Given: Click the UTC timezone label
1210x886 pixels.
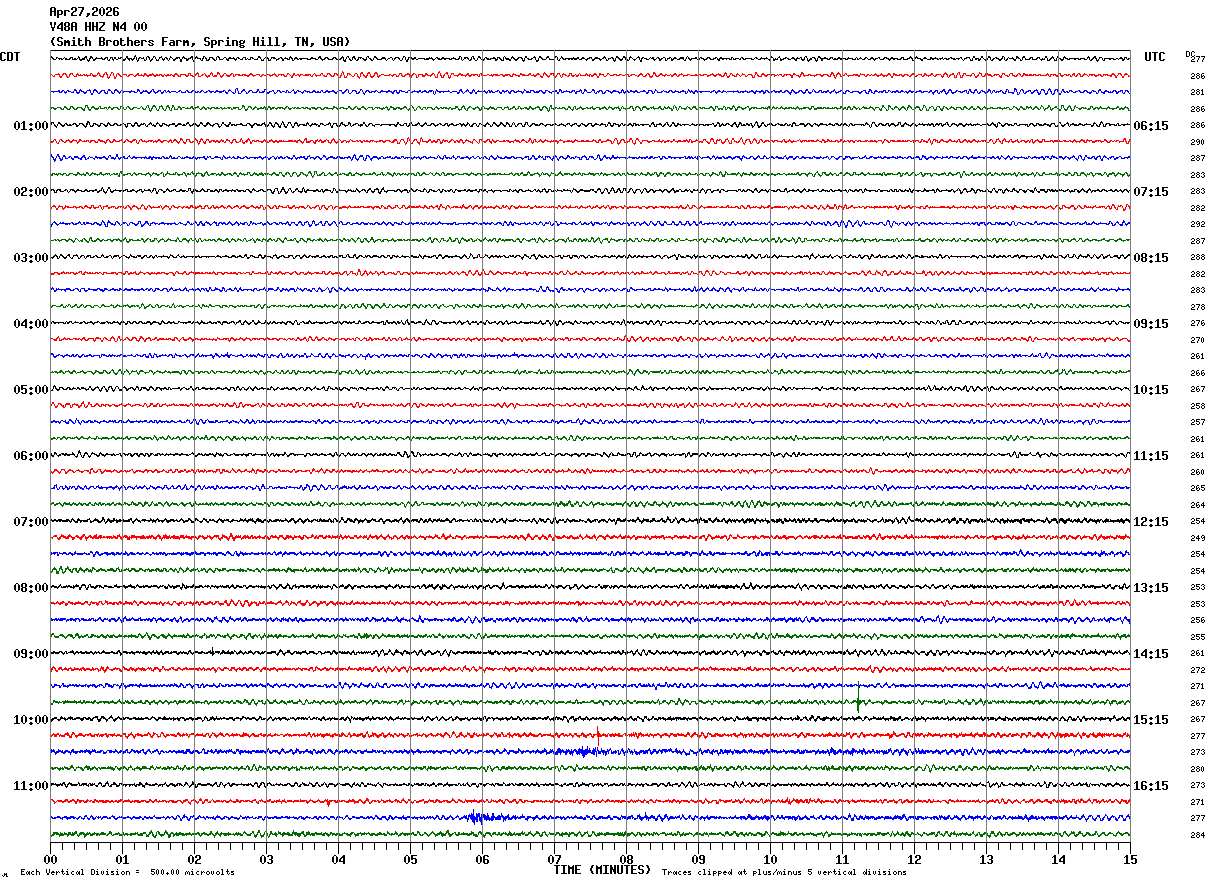Looking at the screenshot, I should 1155,57.
